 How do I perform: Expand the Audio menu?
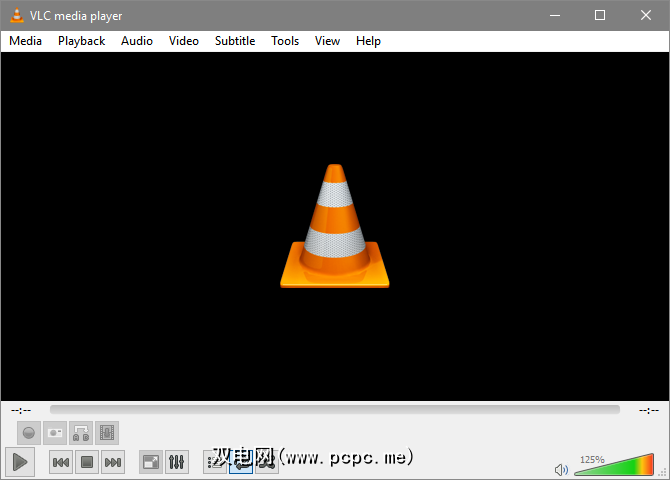[x=137, y=41]
